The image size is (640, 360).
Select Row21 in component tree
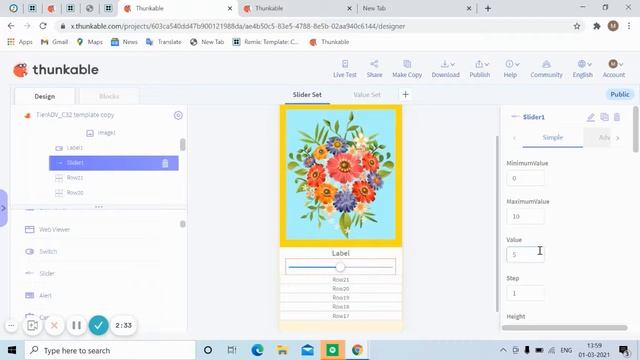pyautogui.click(x=69, y=178)
